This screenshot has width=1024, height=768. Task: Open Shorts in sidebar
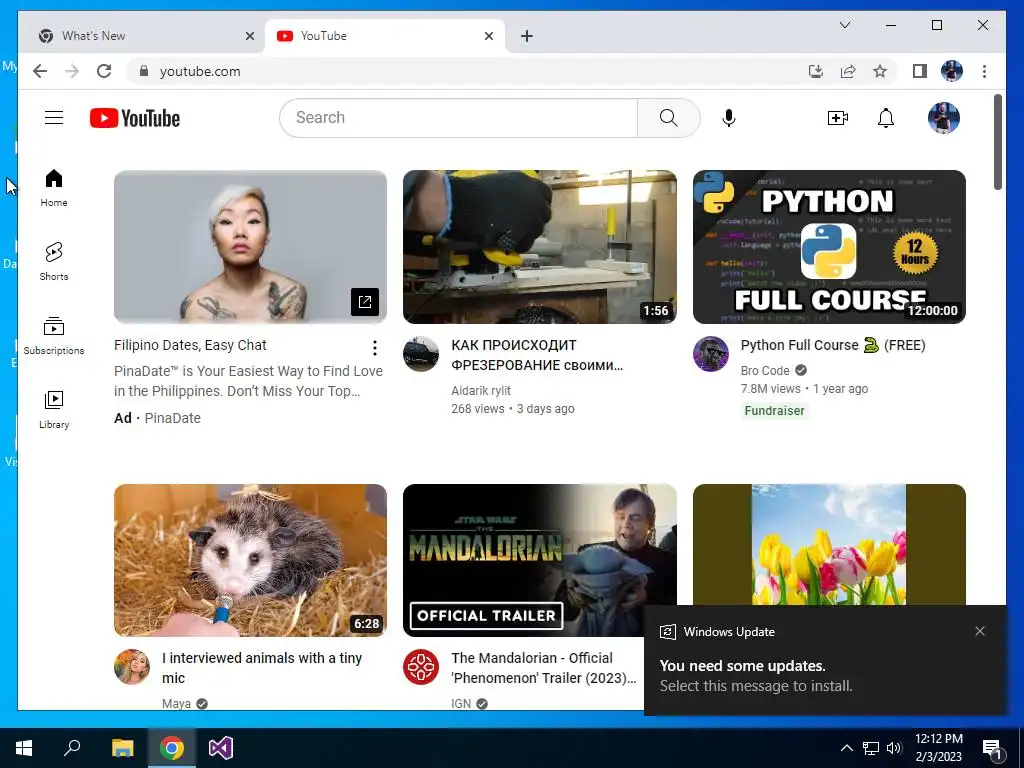pyautogui.click(x=54, y=261)
